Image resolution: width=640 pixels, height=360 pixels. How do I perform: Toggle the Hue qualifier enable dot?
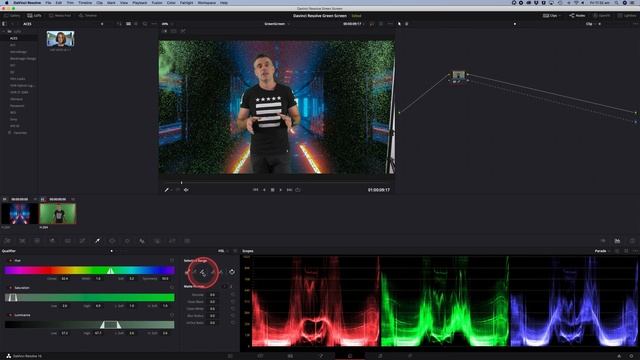tap(11, 260)
